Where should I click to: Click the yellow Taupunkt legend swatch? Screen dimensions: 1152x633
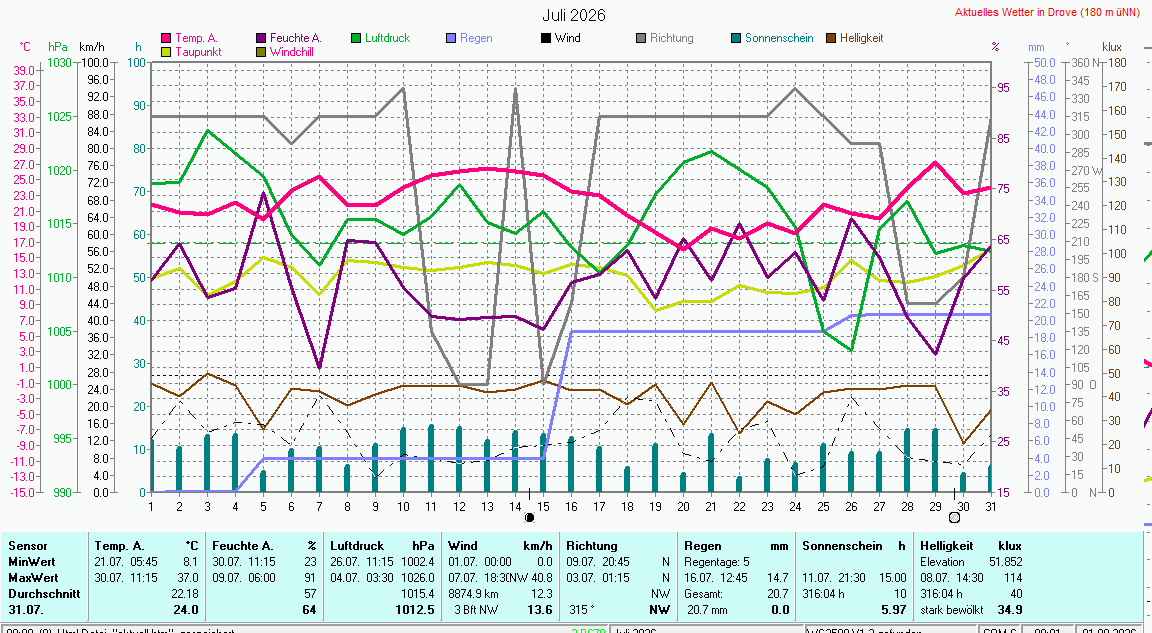pyautogui.click(x=166, y=52)
